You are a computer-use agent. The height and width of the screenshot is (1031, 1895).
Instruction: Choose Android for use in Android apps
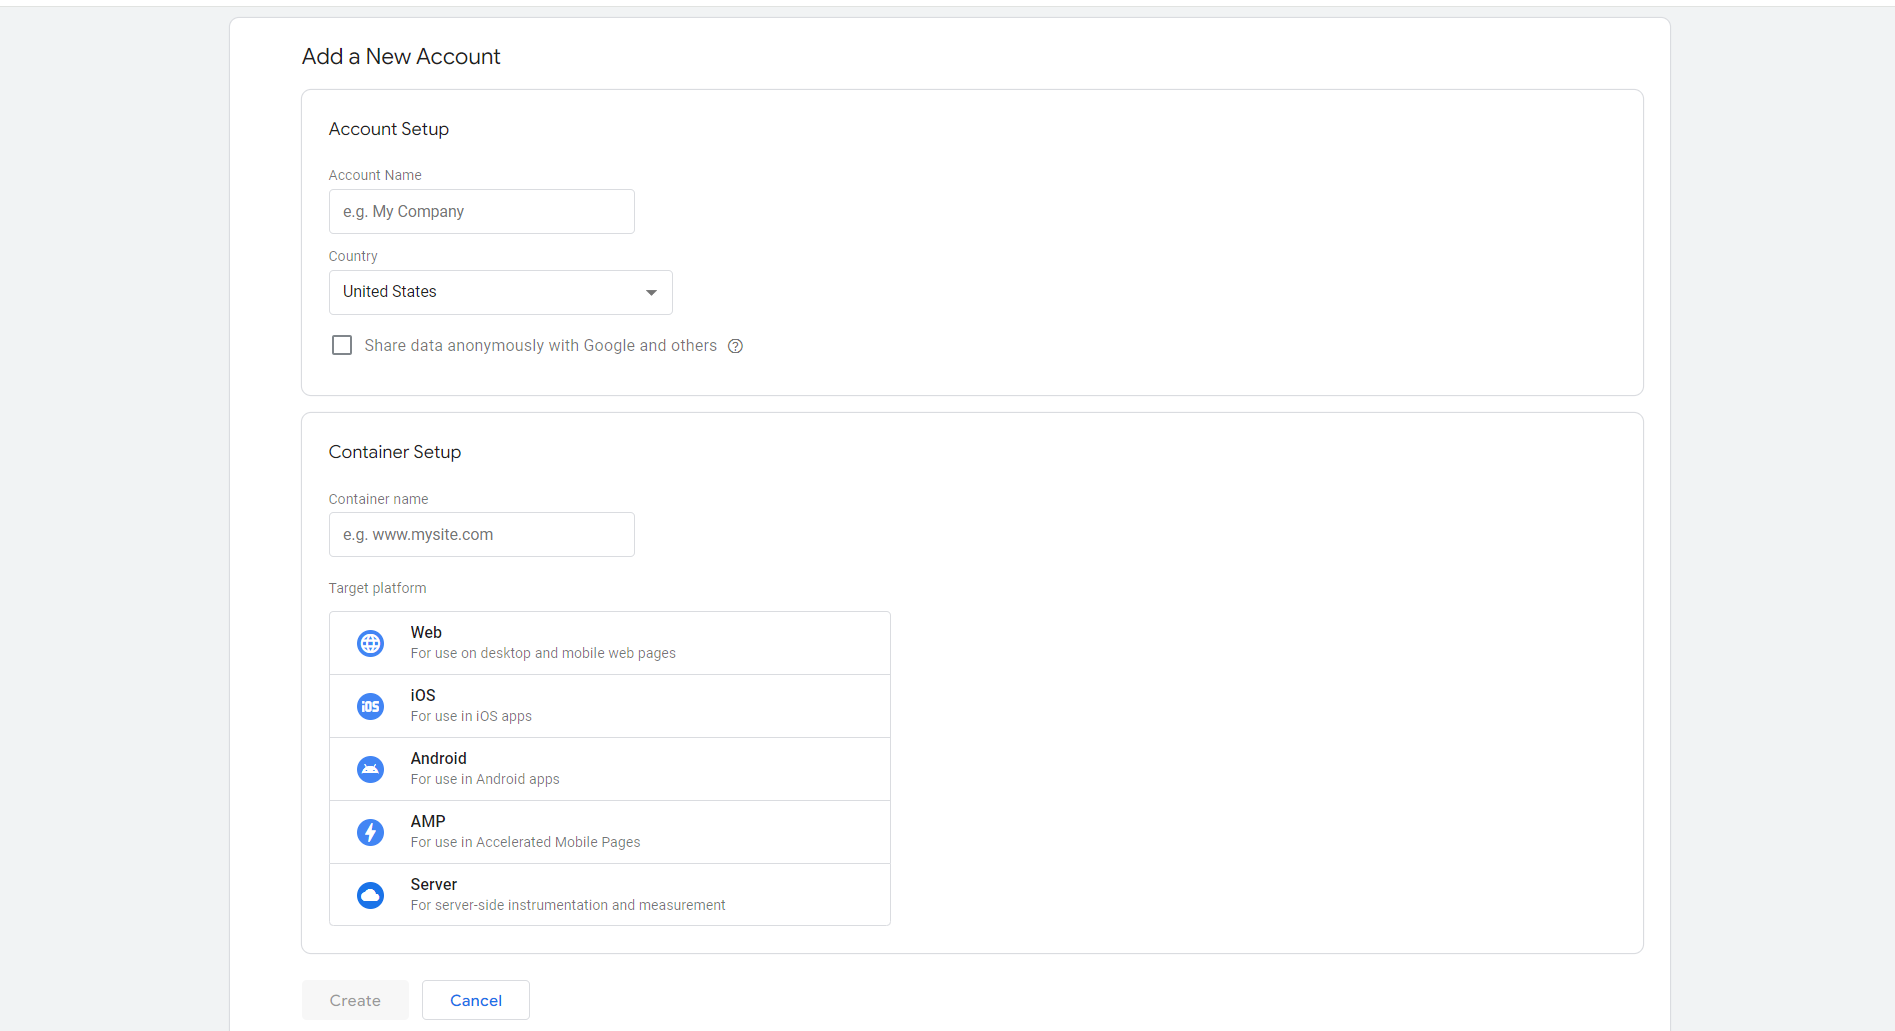(x=608, y=769)
